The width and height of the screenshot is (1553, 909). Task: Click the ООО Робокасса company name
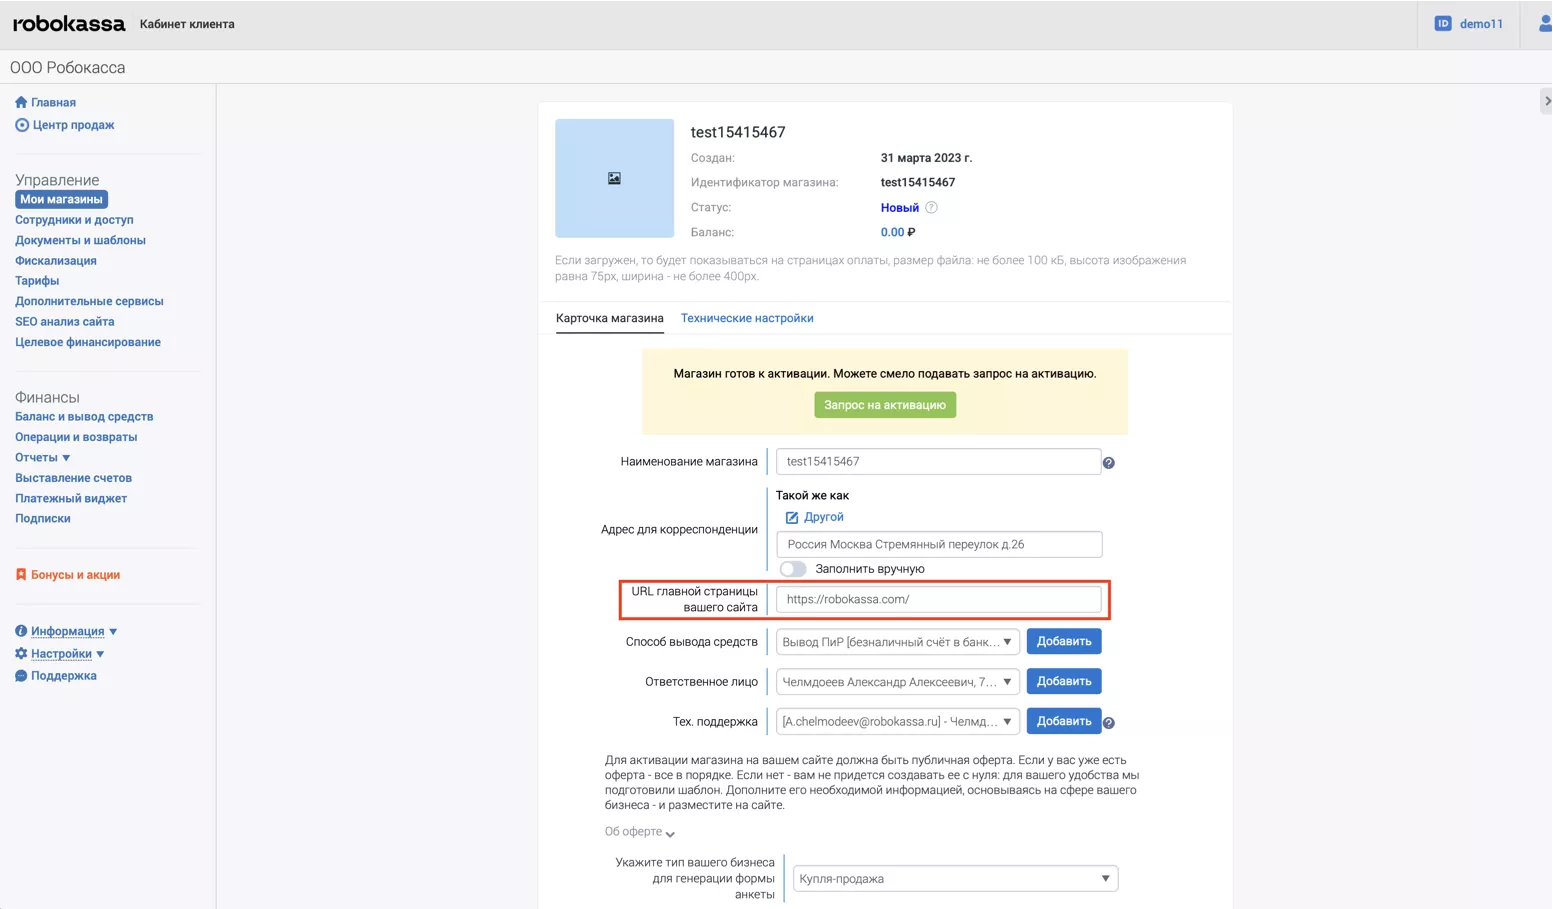point(68,68)
